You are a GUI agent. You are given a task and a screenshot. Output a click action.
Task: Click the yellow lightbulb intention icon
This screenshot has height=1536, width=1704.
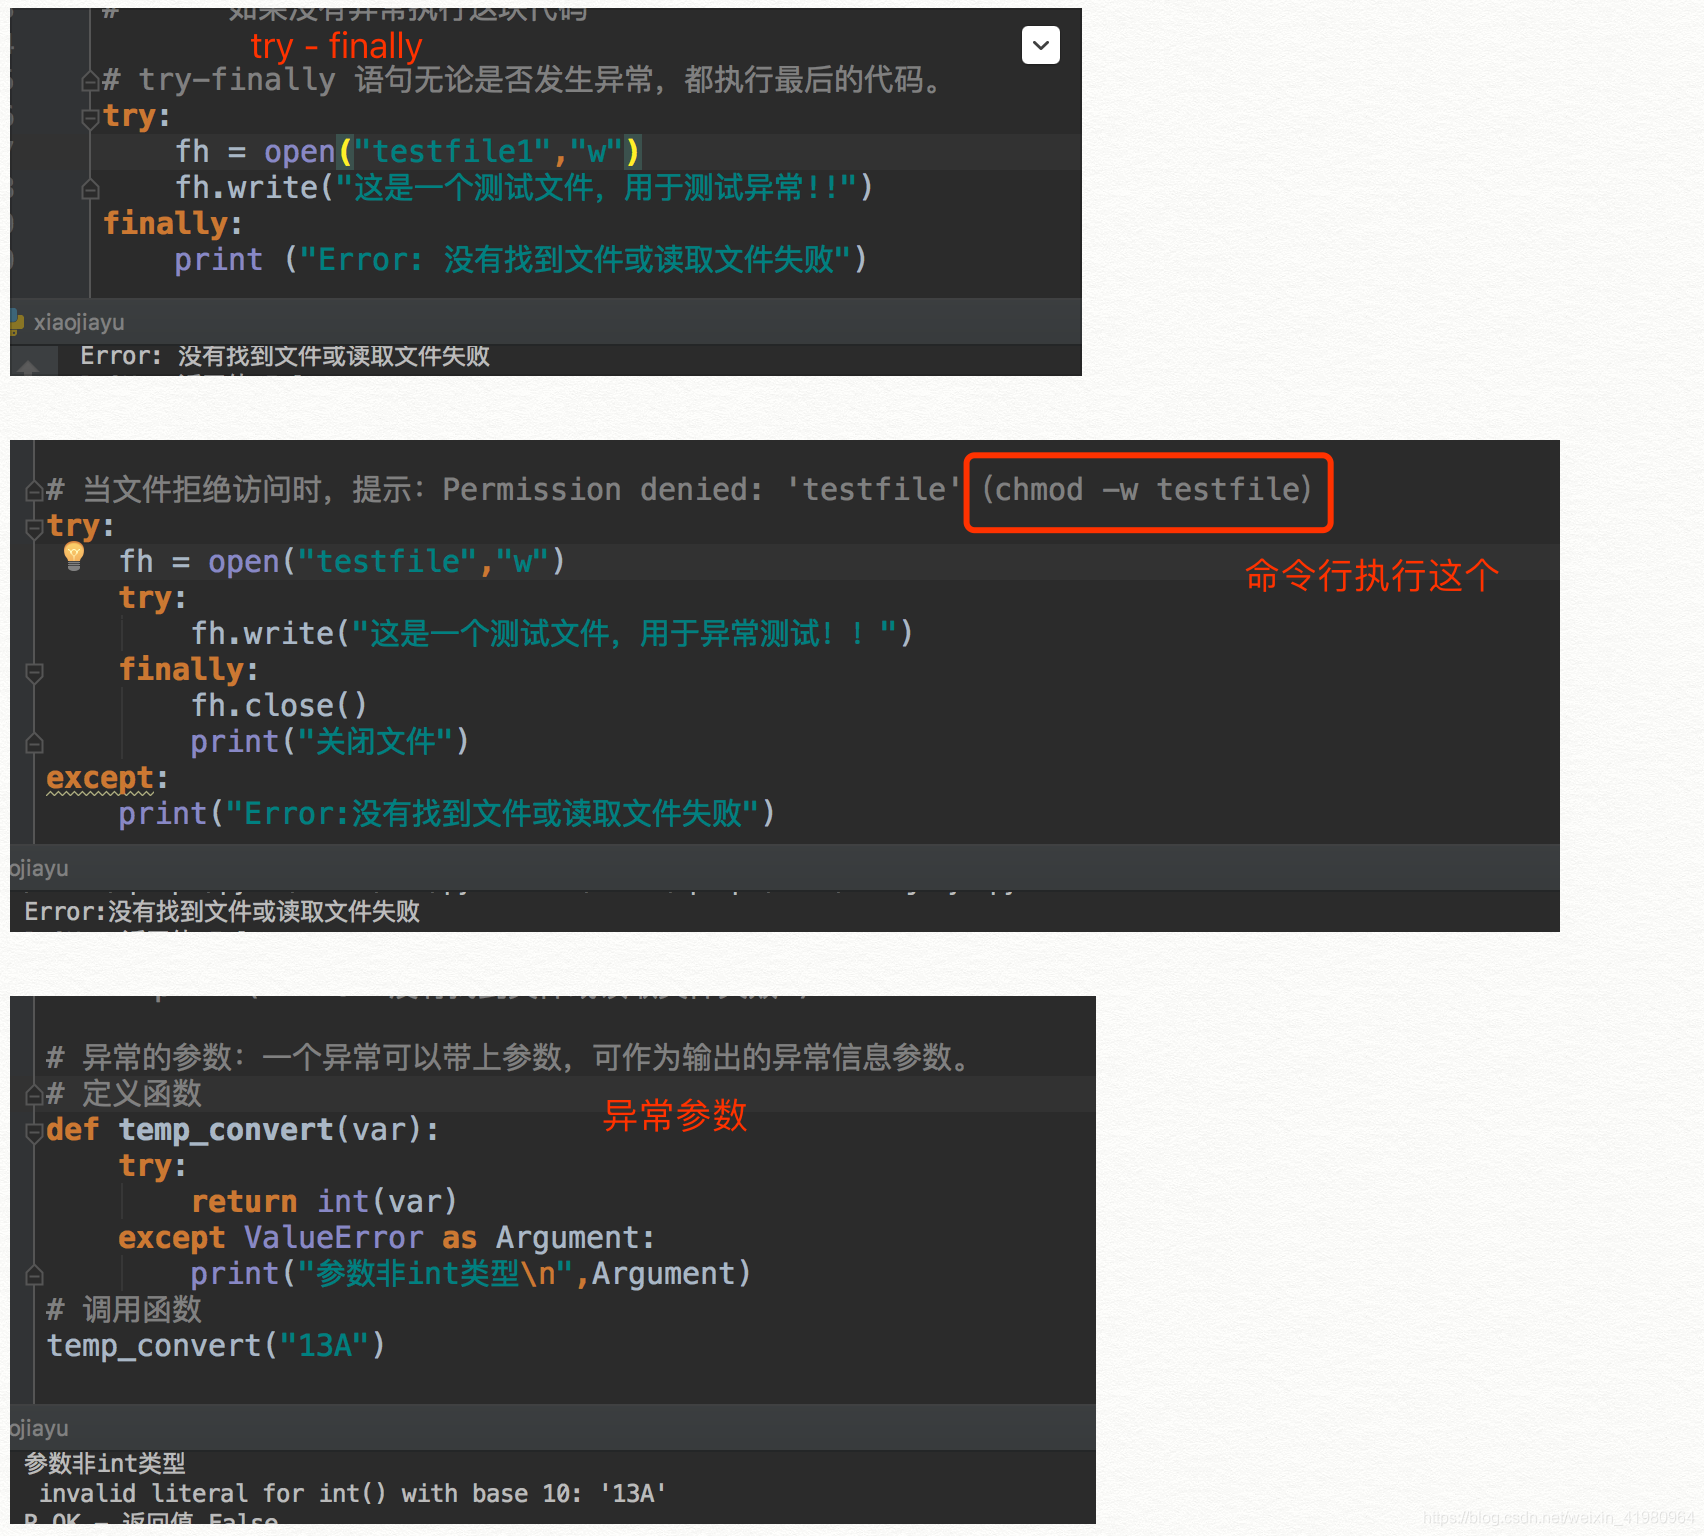(x=74, y=555)
